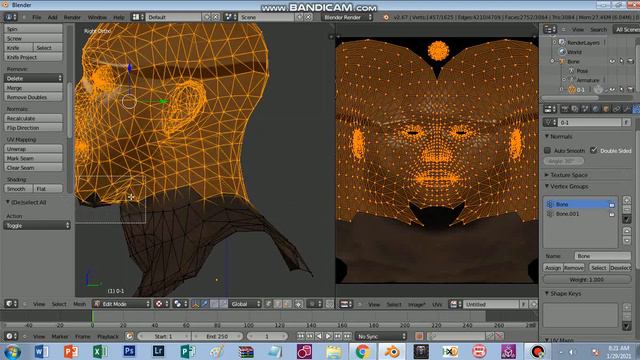Image resolution: width=640 pixels, height=360 pixels.
Task: Open Photoshop from the taskbar
Action: click(129, 351)
